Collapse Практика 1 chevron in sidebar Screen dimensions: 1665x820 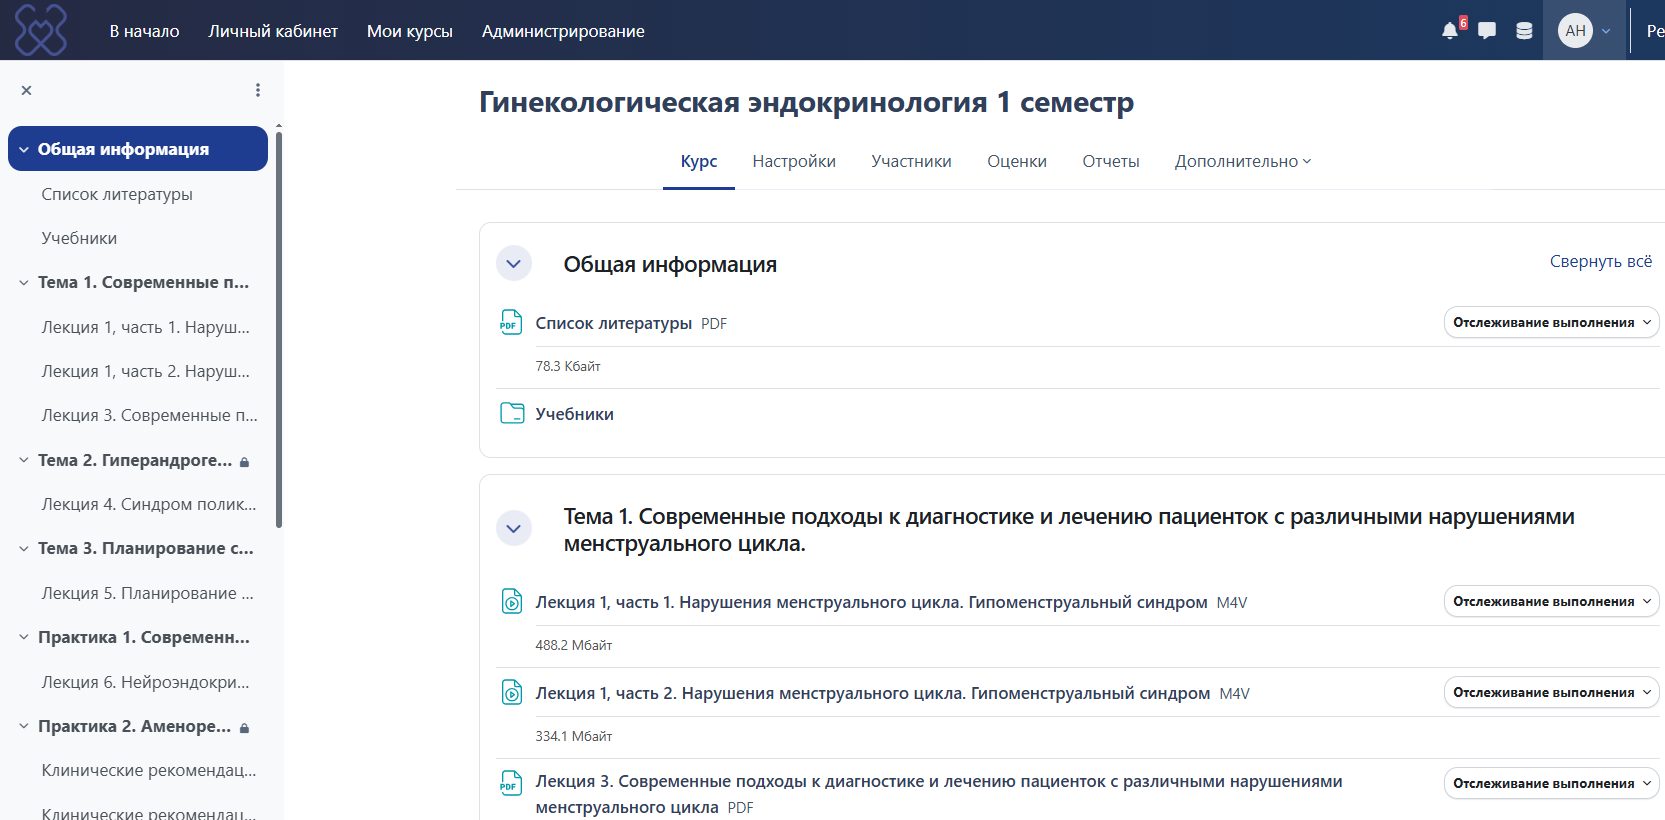click(24, 638)
